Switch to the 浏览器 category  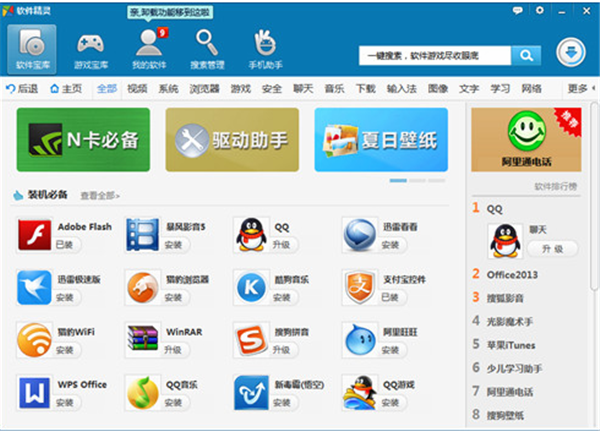(204, 88)
